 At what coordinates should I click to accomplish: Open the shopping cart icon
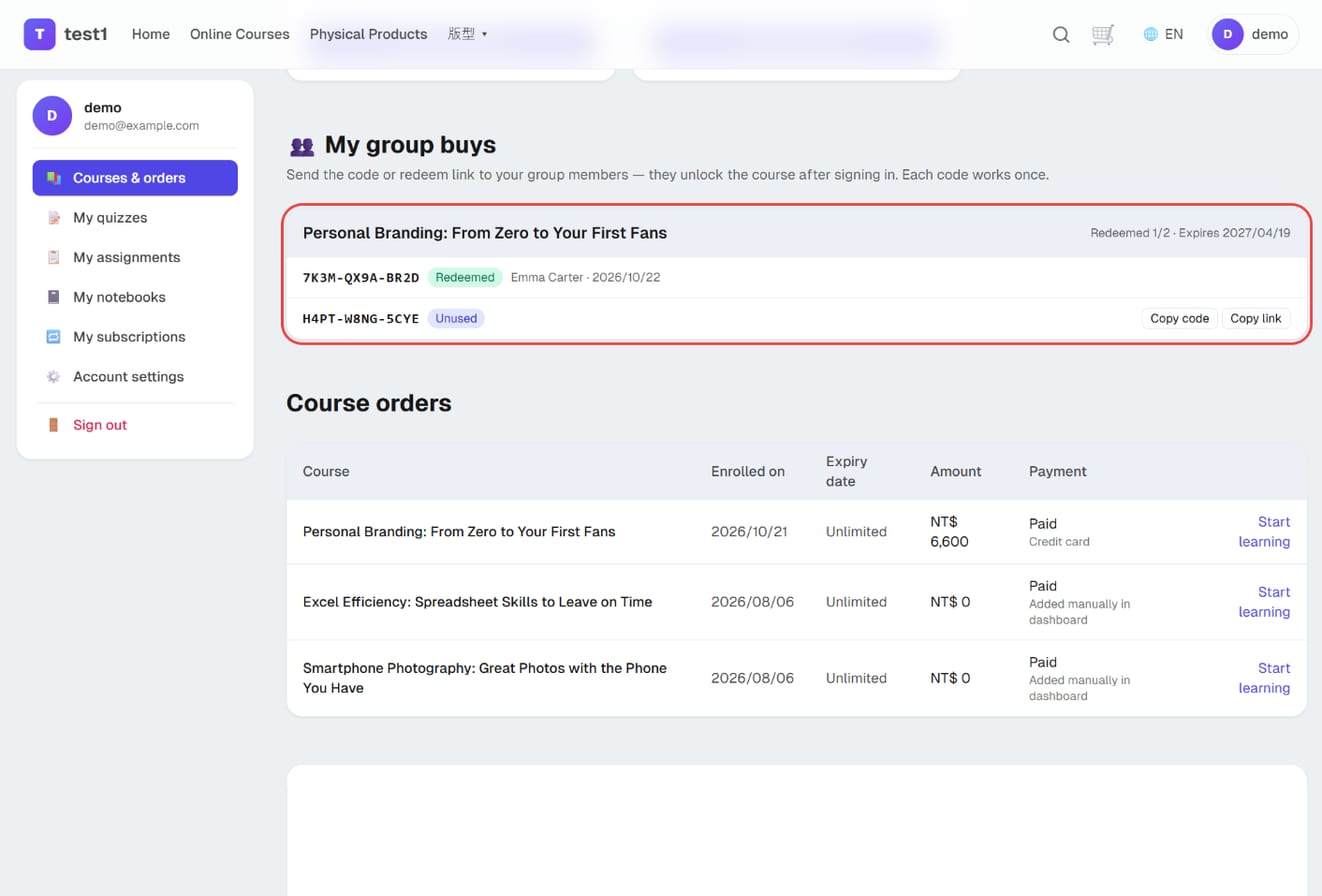click(x=1103, y=34)
